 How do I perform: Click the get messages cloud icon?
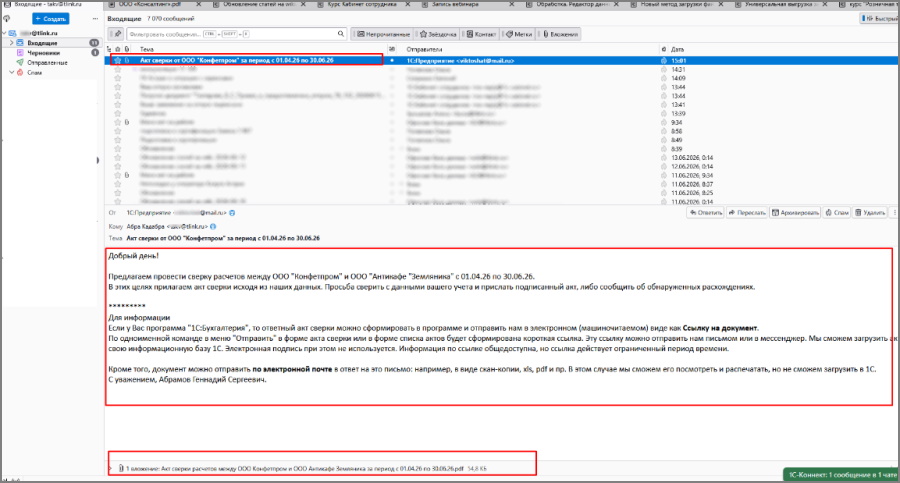(7, 18)
